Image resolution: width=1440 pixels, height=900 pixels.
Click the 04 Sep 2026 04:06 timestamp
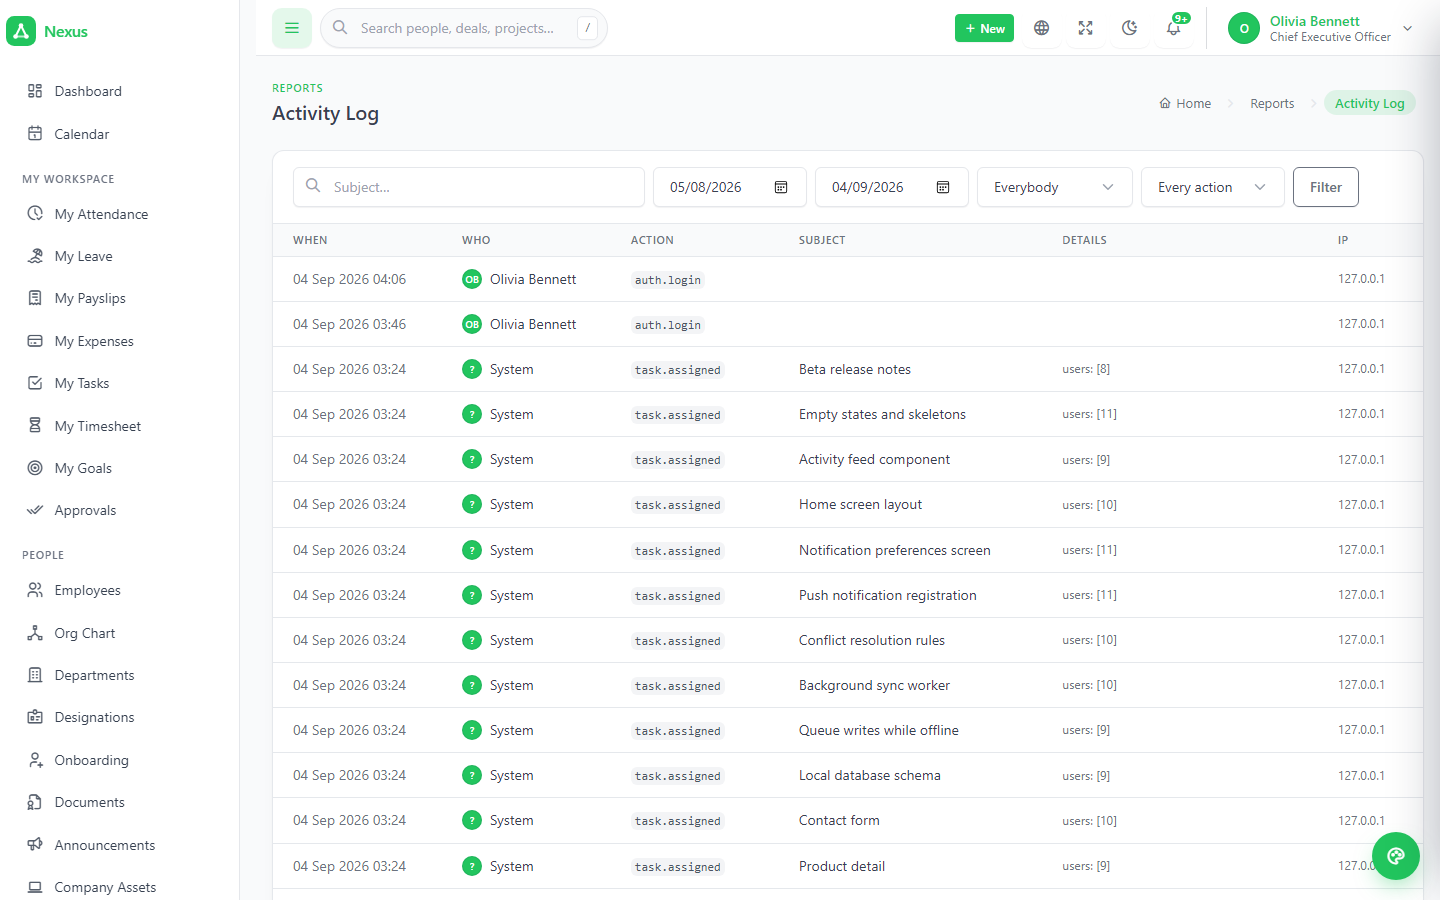(349, 279)
